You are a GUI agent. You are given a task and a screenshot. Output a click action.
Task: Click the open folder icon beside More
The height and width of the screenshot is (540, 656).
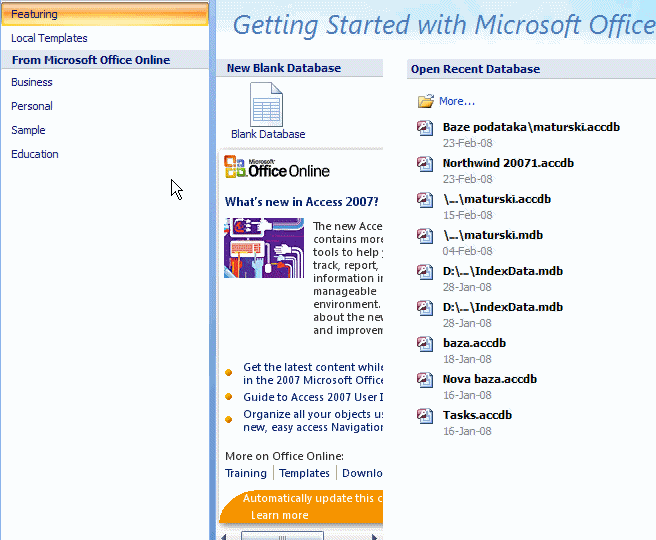point(425,101)
